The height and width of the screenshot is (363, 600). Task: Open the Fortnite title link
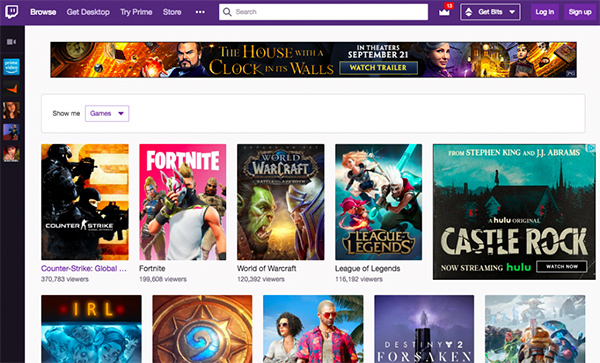(x=152, y=269)
